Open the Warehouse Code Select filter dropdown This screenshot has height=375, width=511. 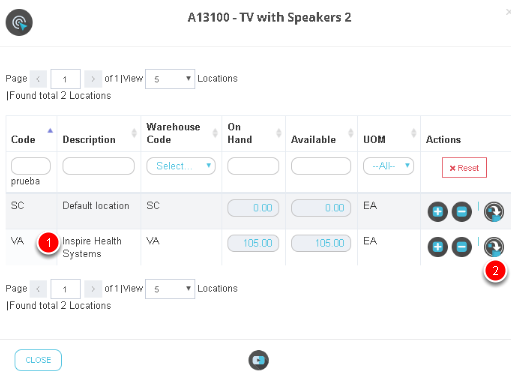pos(181,166)
